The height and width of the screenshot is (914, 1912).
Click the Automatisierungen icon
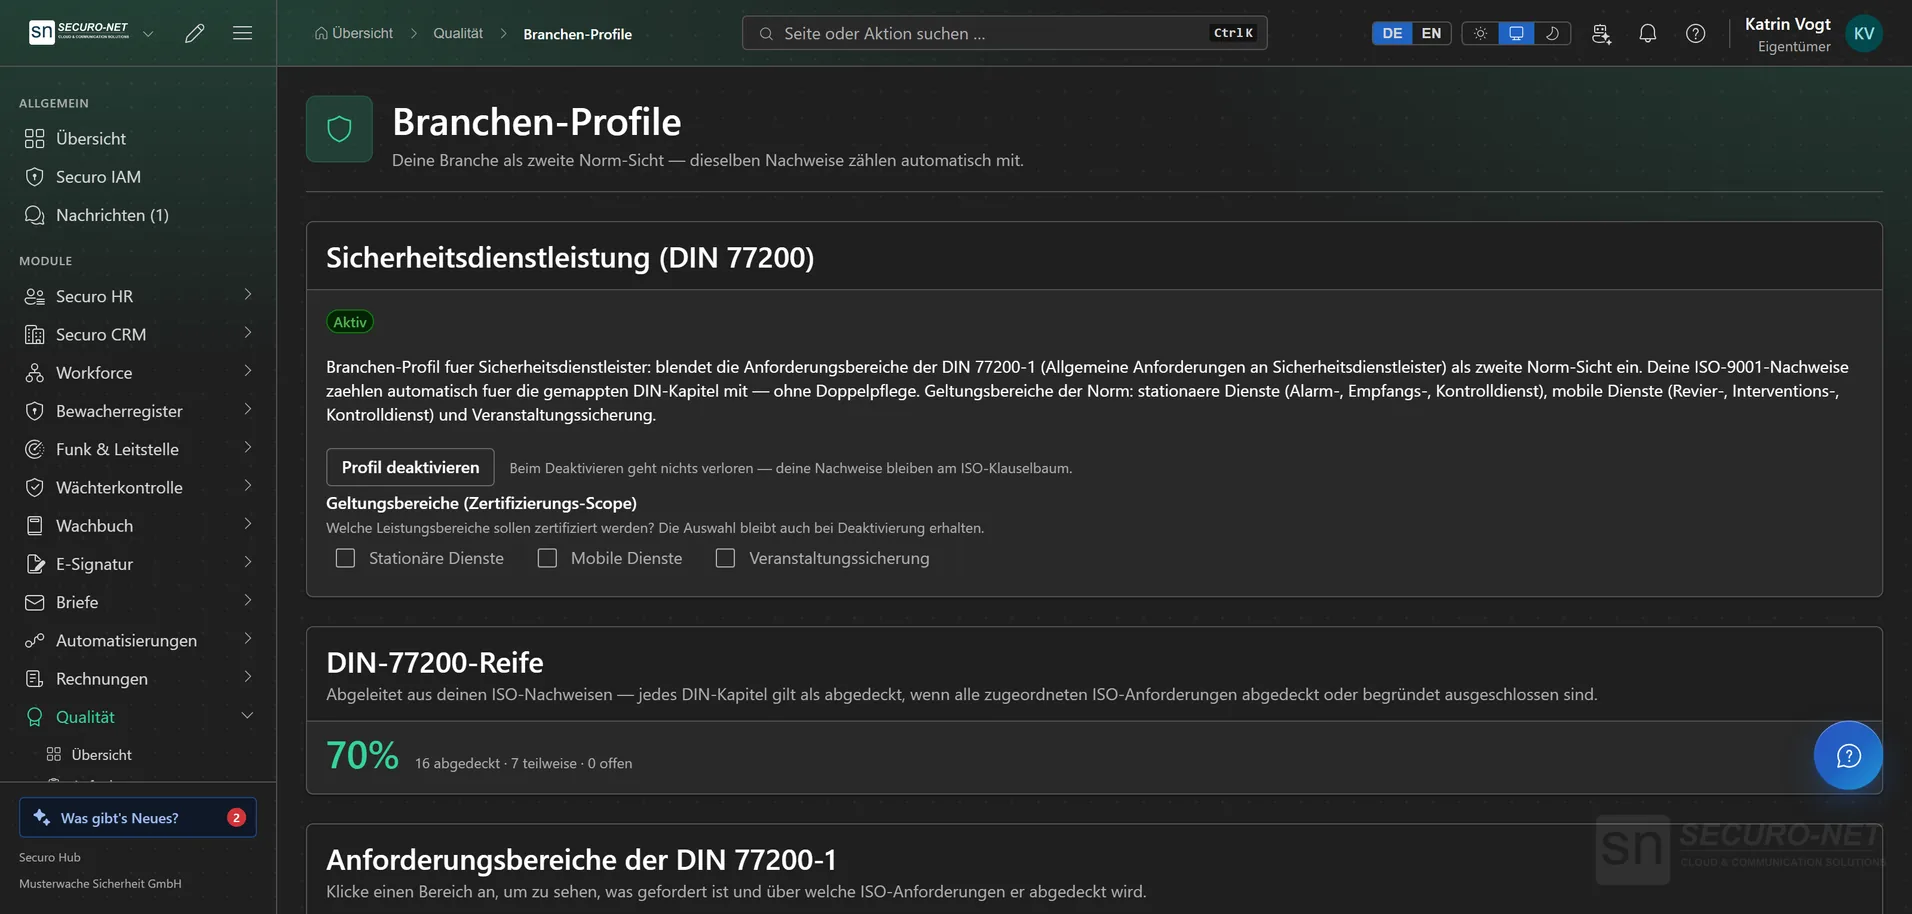(35, 640)
